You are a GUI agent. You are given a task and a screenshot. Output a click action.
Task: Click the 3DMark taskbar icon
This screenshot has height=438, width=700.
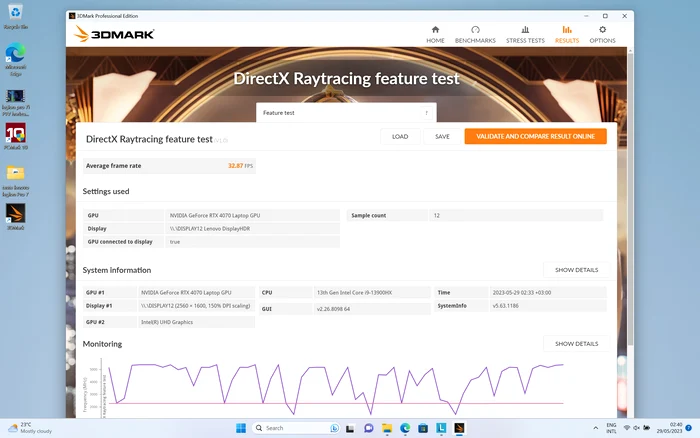tap(459, 428)
